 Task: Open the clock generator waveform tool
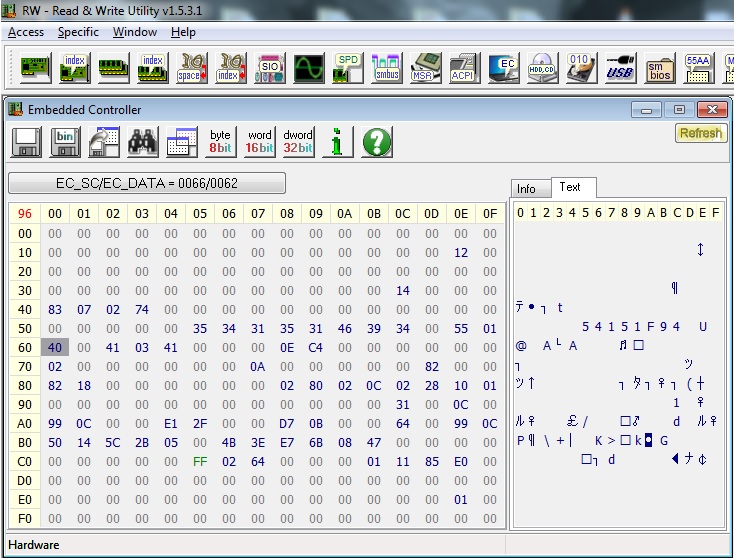[x=308, y=68]
